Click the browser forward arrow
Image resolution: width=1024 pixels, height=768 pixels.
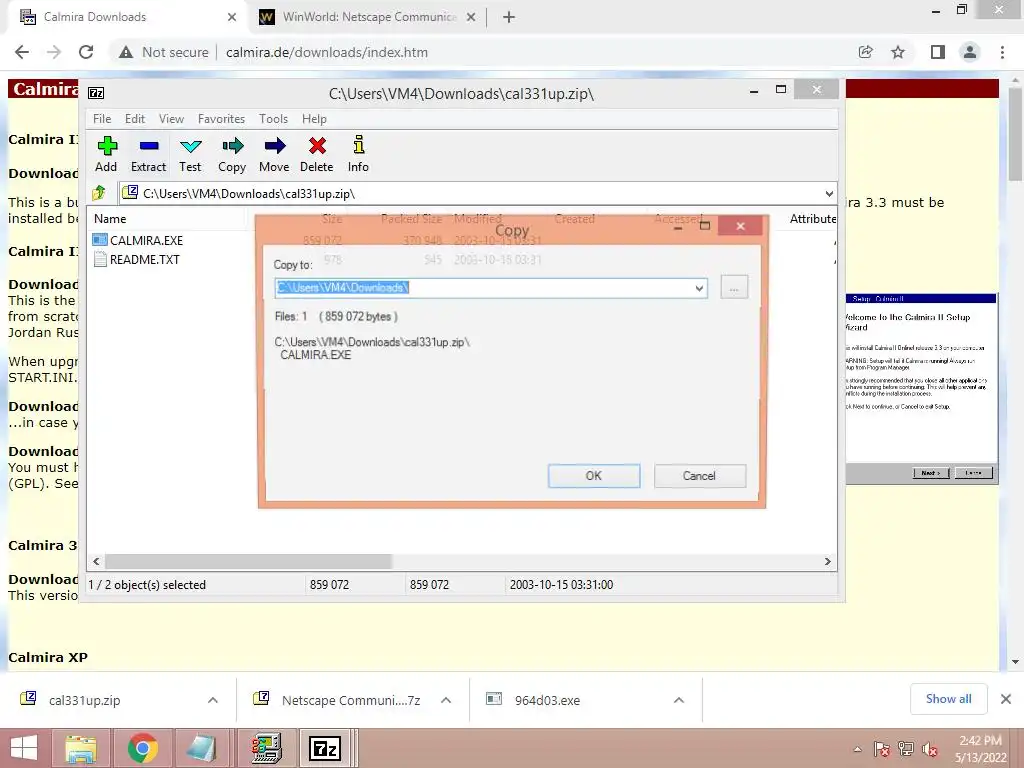54,52
